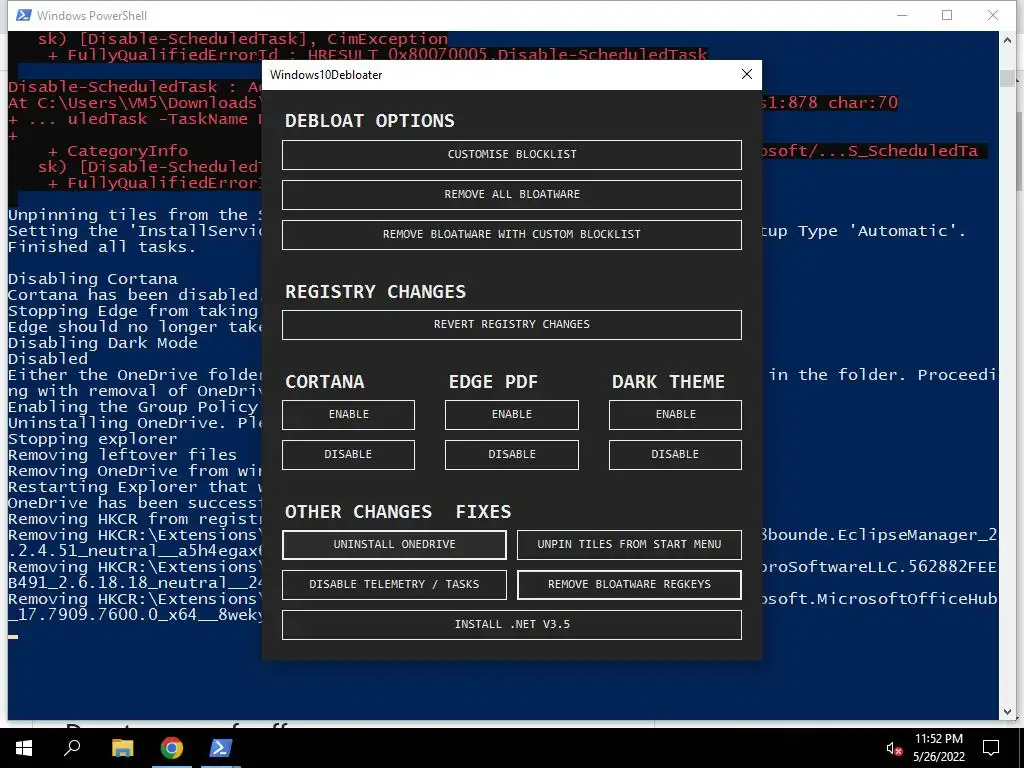Click the PowerShell title bar icon
The width and height of the screenshot is (1024, 768).
(x=24, y=15)
